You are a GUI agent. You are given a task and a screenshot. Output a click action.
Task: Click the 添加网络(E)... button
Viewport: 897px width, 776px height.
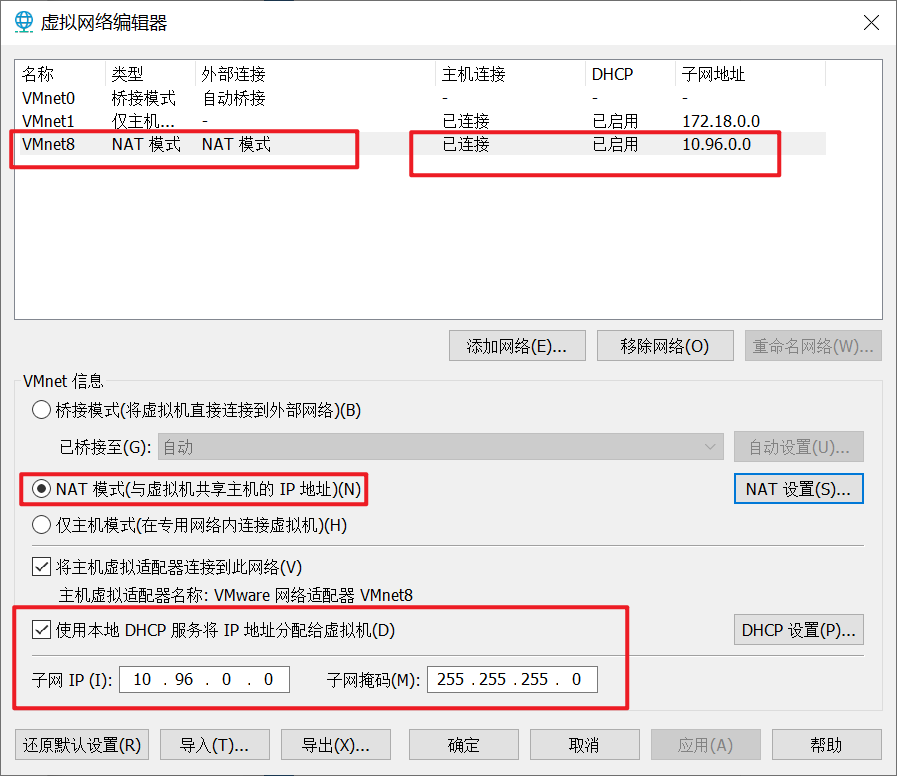[517, 346]
